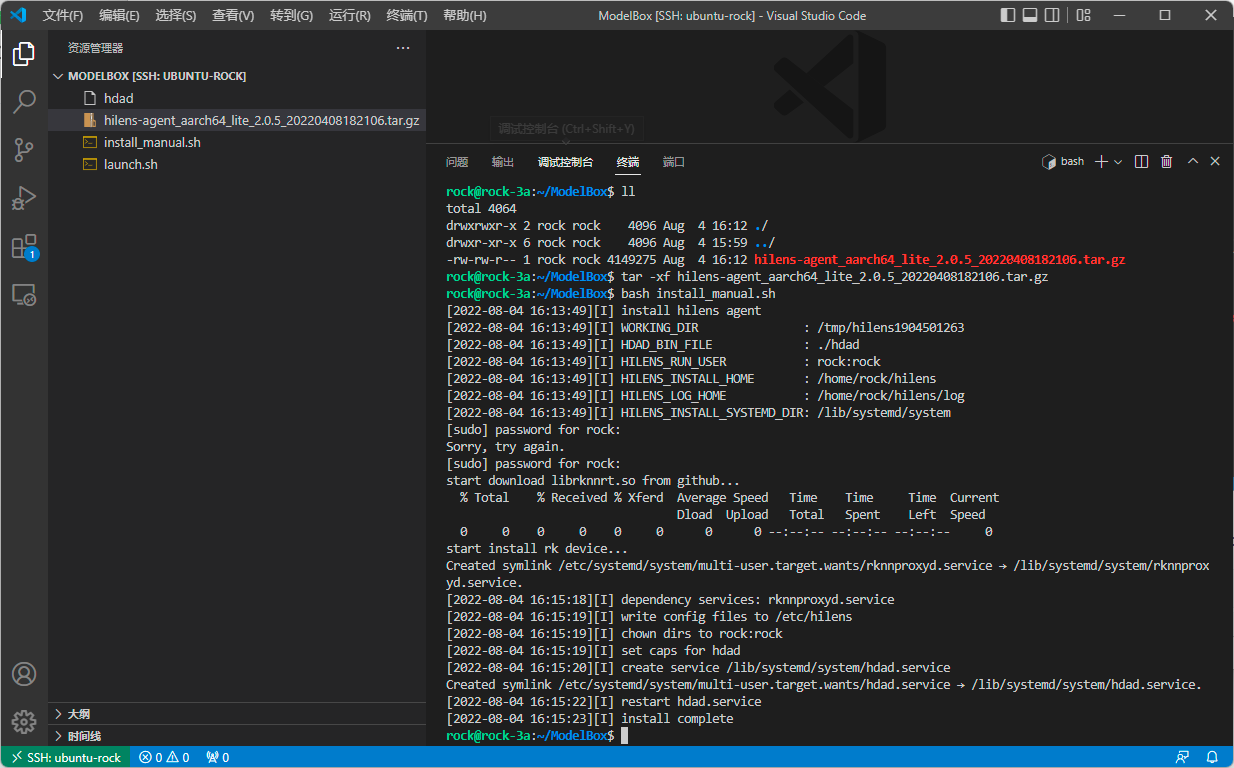The image size is (1234, 768).
Task: Click errors and warnings status item
Action: coord(164,757)
